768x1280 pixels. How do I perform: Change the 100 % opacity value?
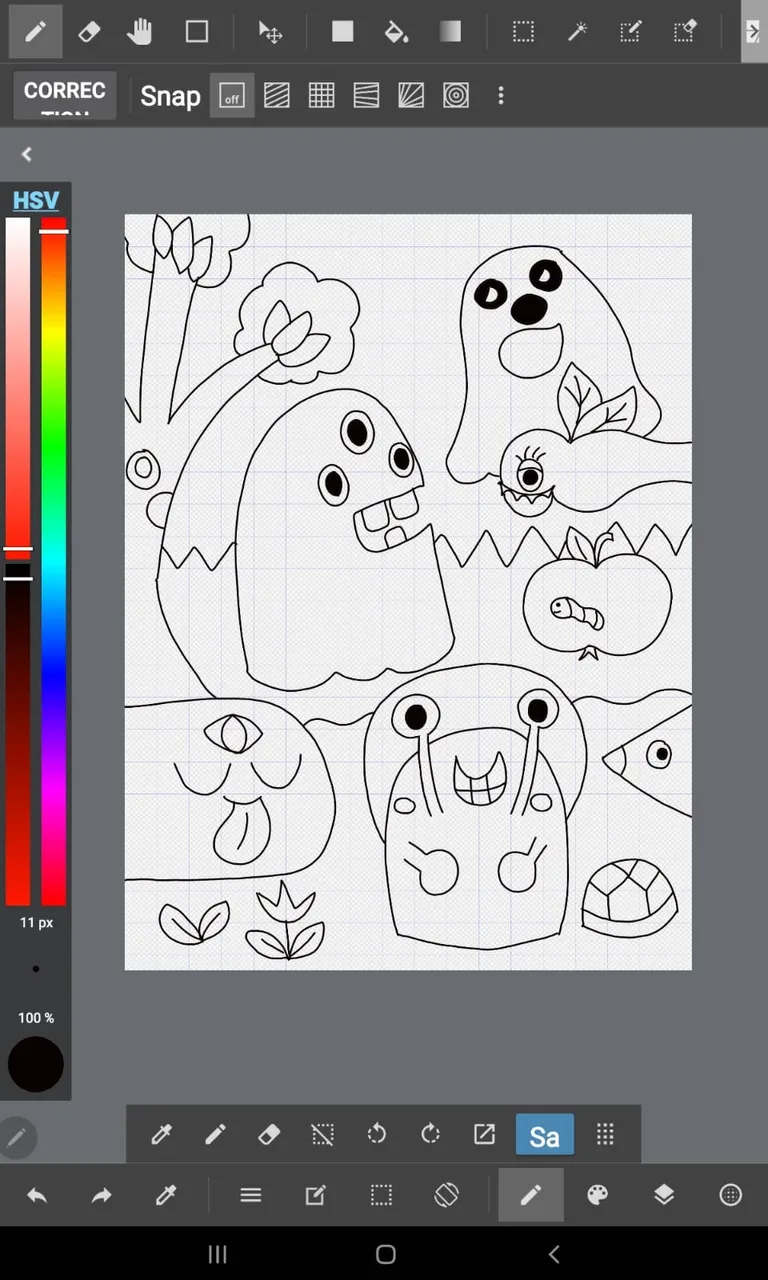[x=36, y=1018]
